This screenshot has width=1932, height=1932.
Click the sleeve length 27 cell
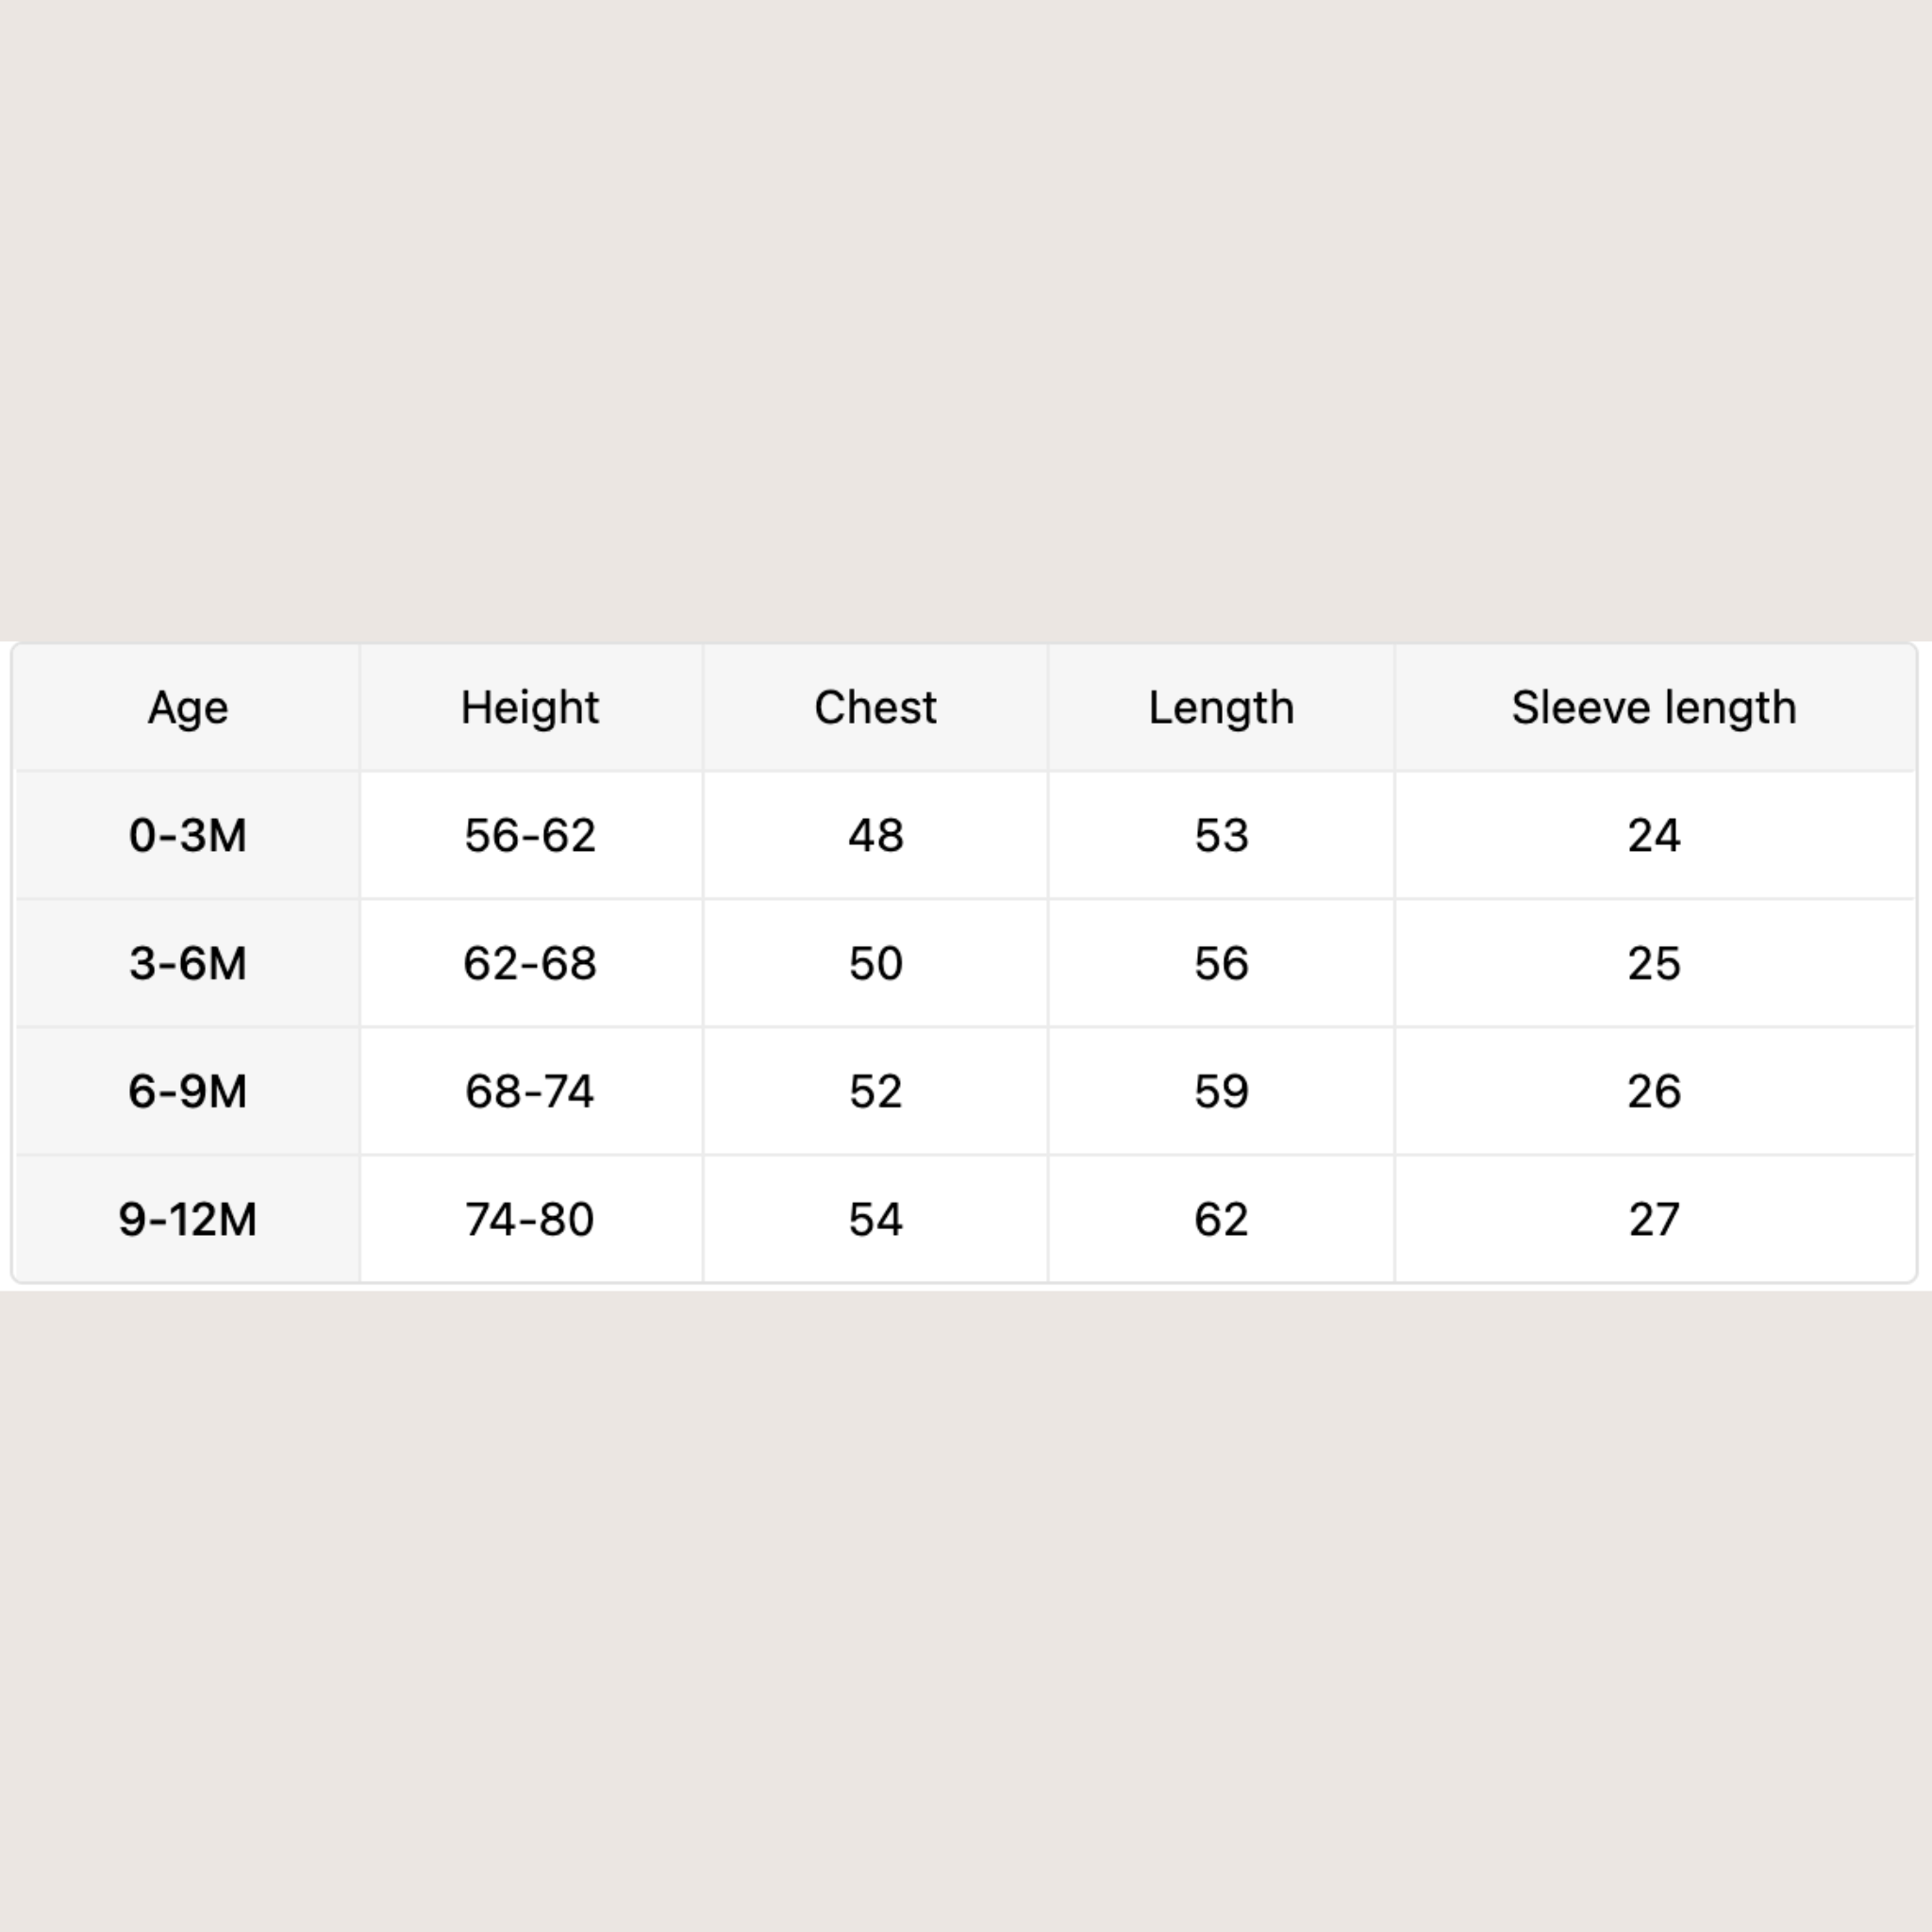[1655, 1219]
